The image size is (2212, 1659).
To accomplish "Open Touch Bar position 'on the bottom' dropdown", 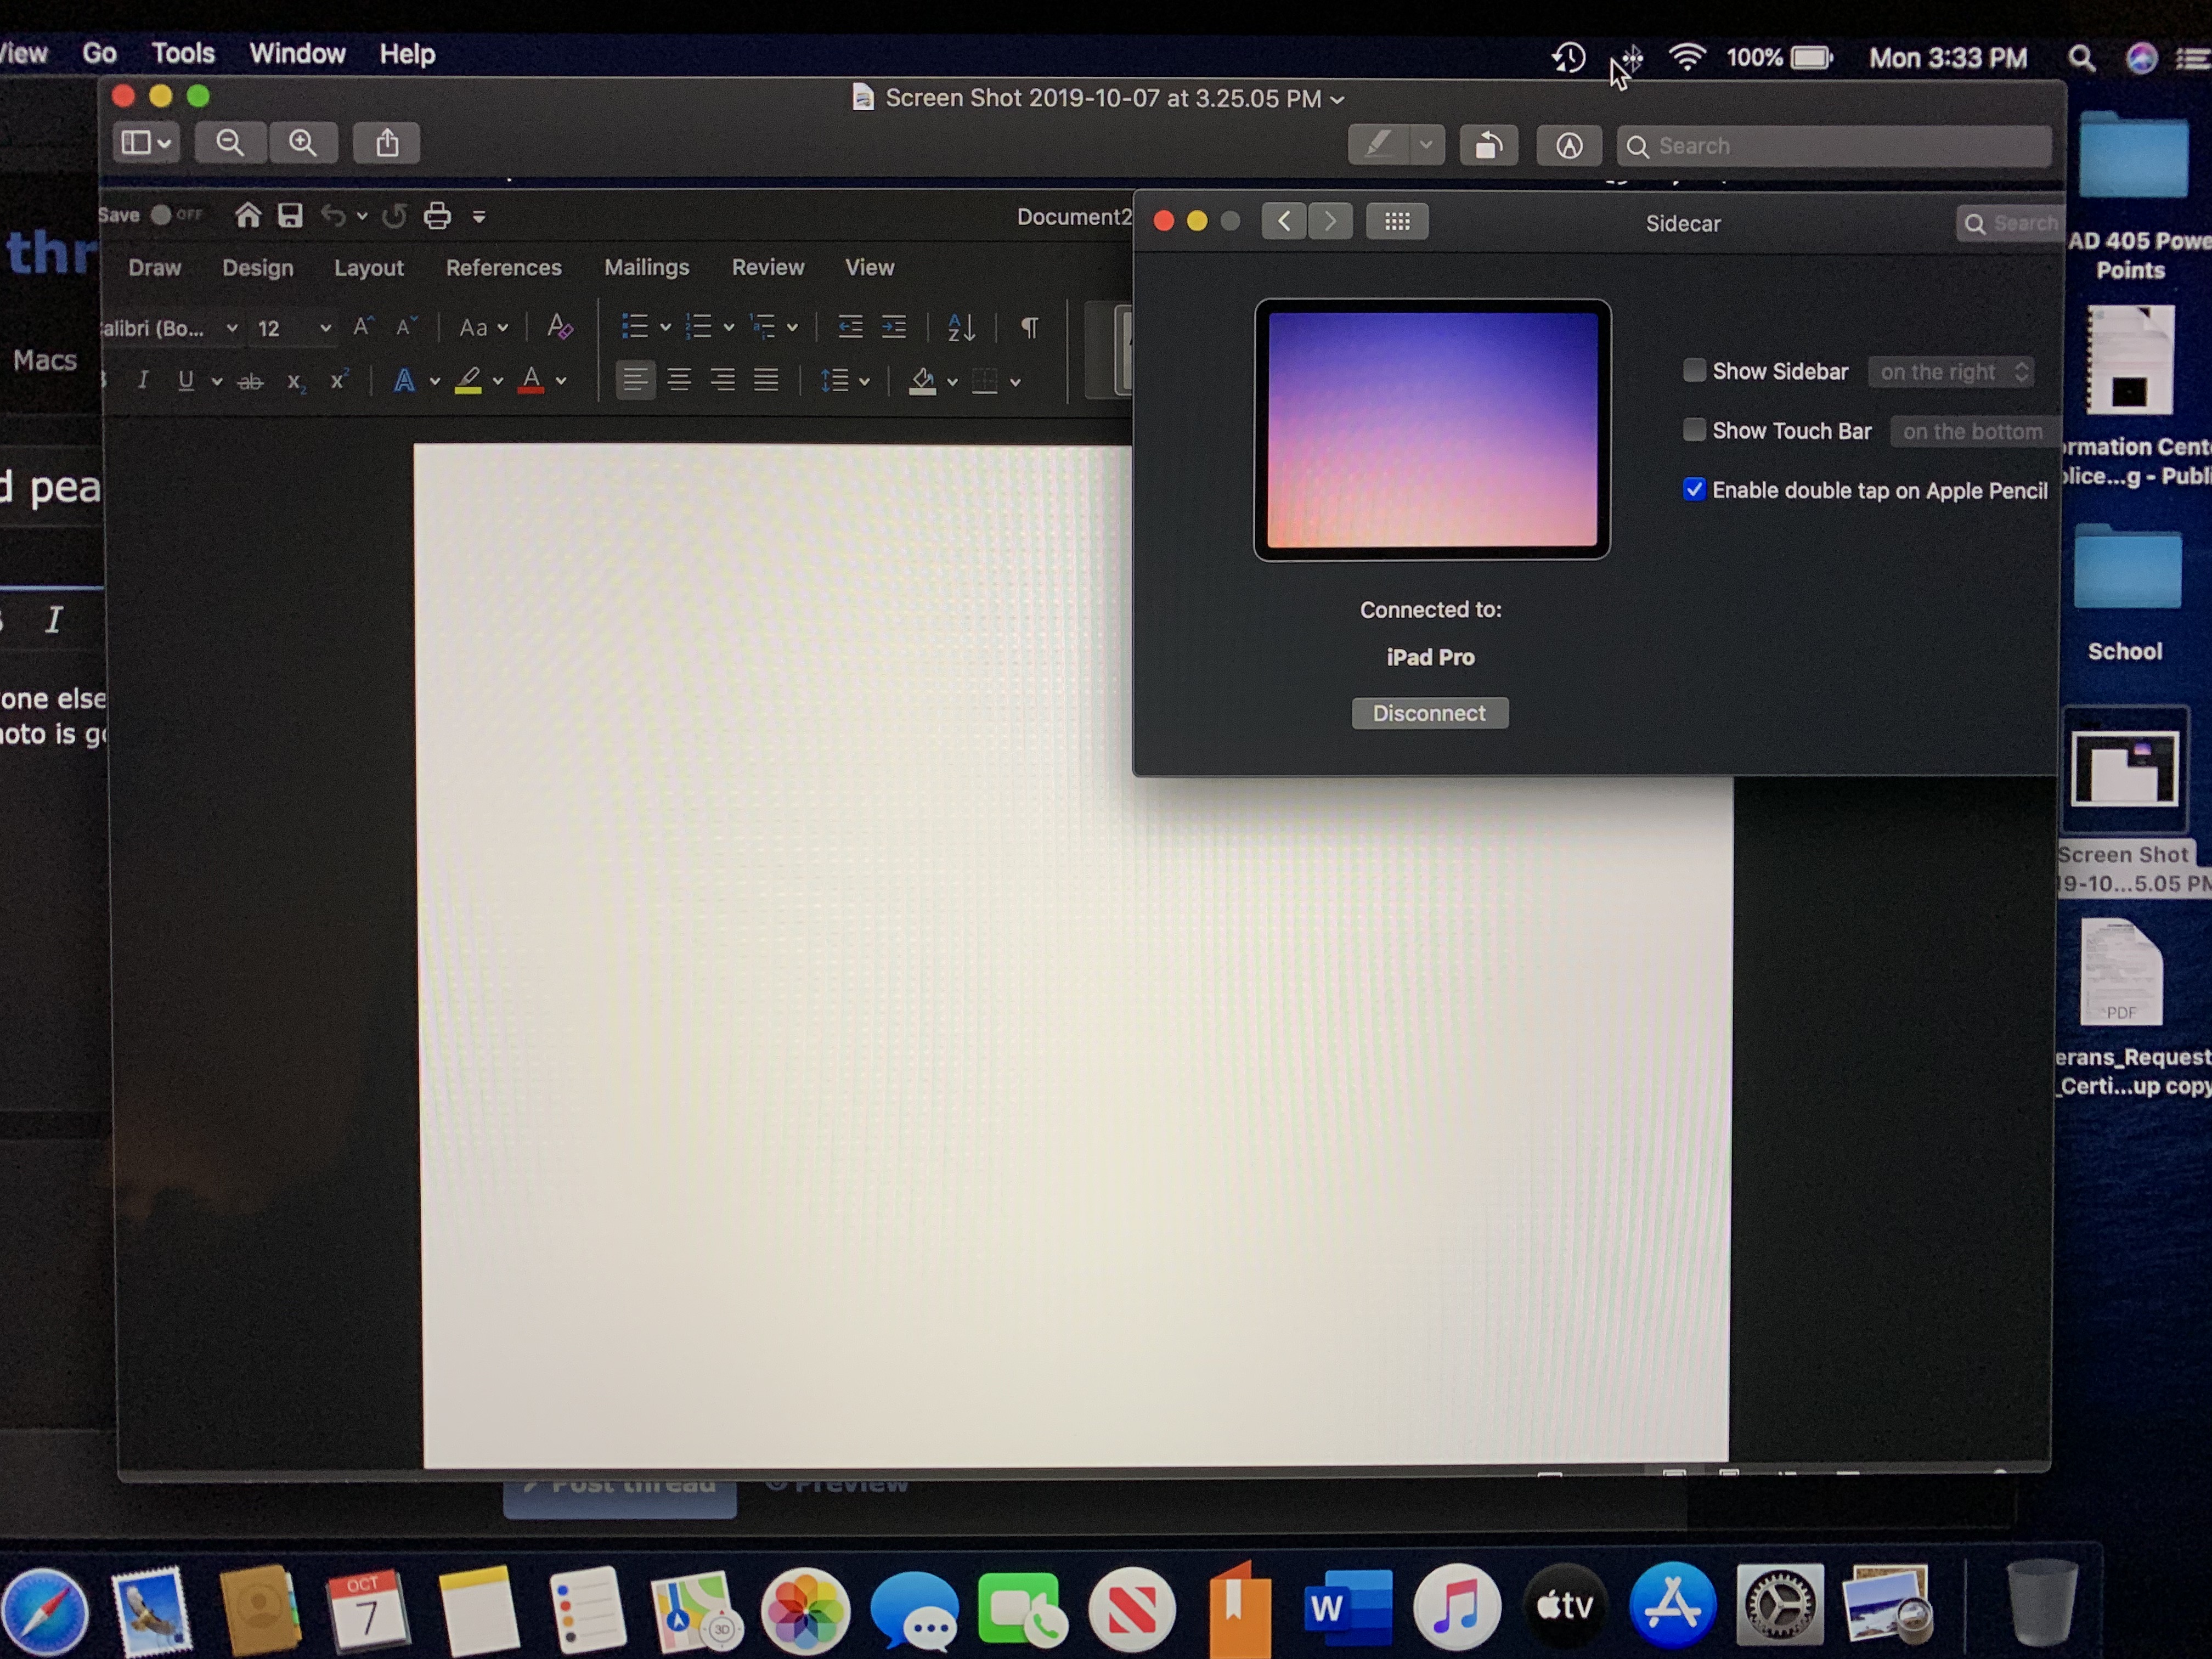I will click(x=1975, y=431).
